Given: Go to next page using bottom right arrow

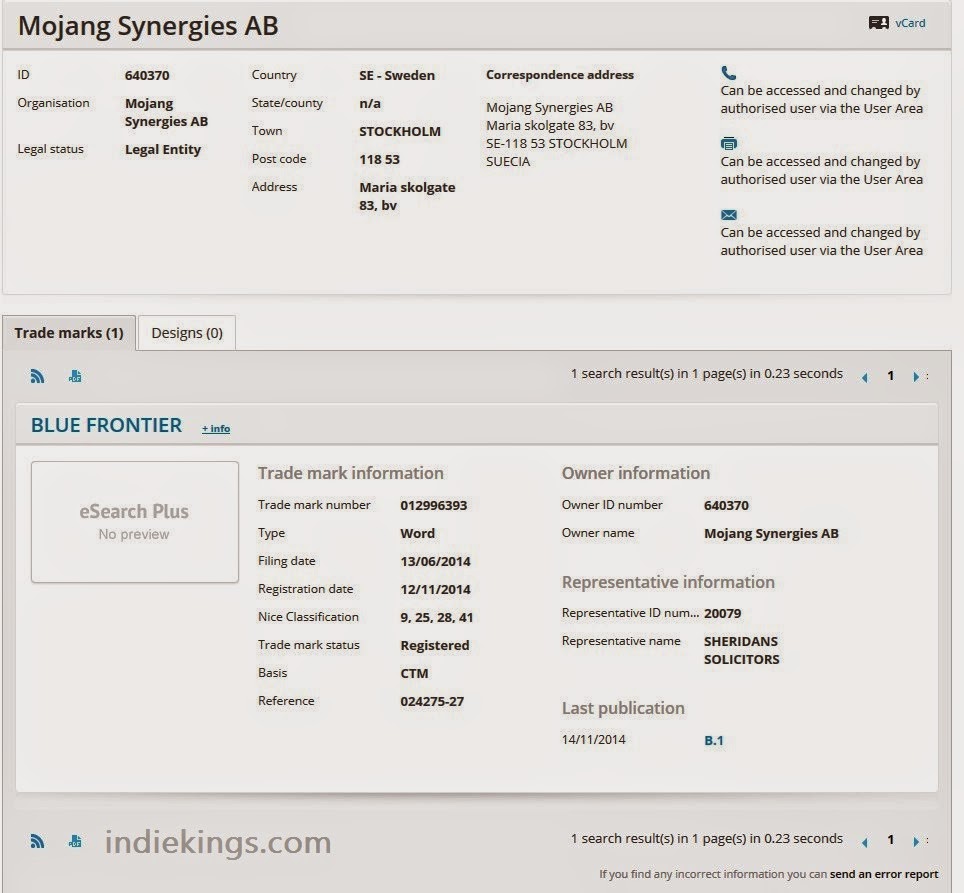Looking at the screenshot, I should coord(916,841).
